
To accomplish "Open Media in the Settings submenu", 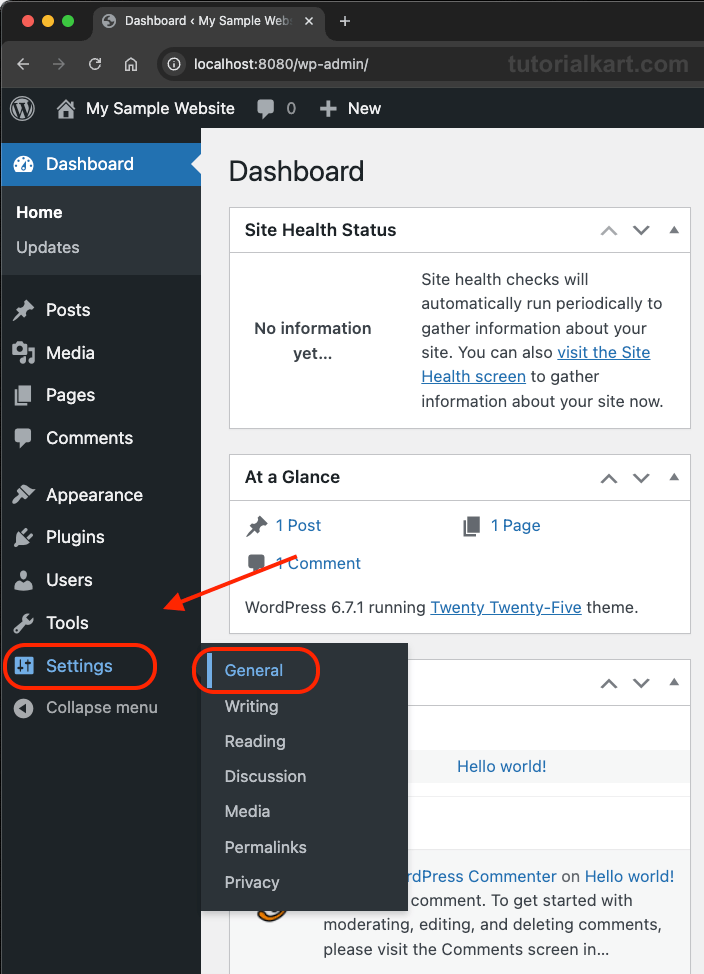I will coord(247,811).
